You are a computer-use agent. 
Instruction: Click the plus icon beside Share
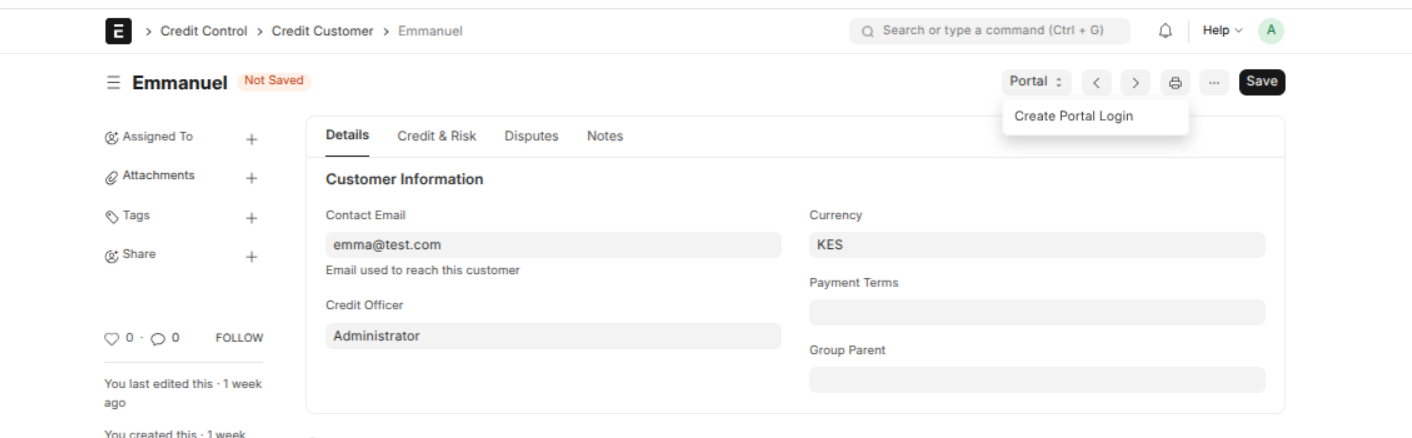coord(251,256)
